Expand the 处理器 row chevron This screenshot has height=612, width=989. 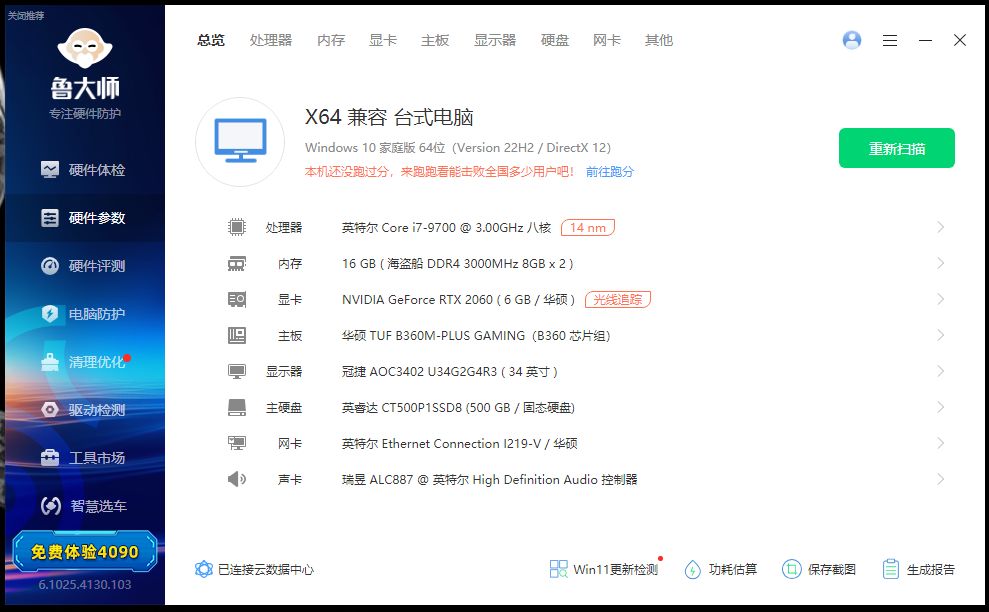940,227
